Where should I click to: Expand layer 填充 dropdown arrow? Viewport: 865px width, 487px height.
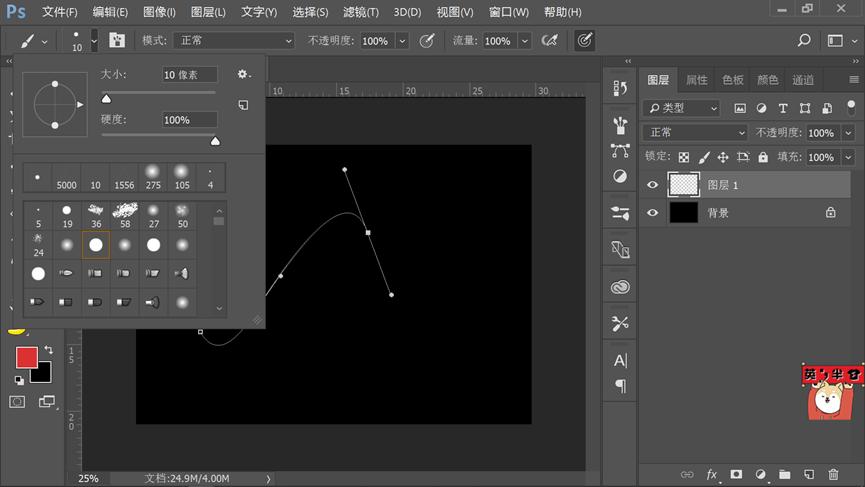point(848,158)
